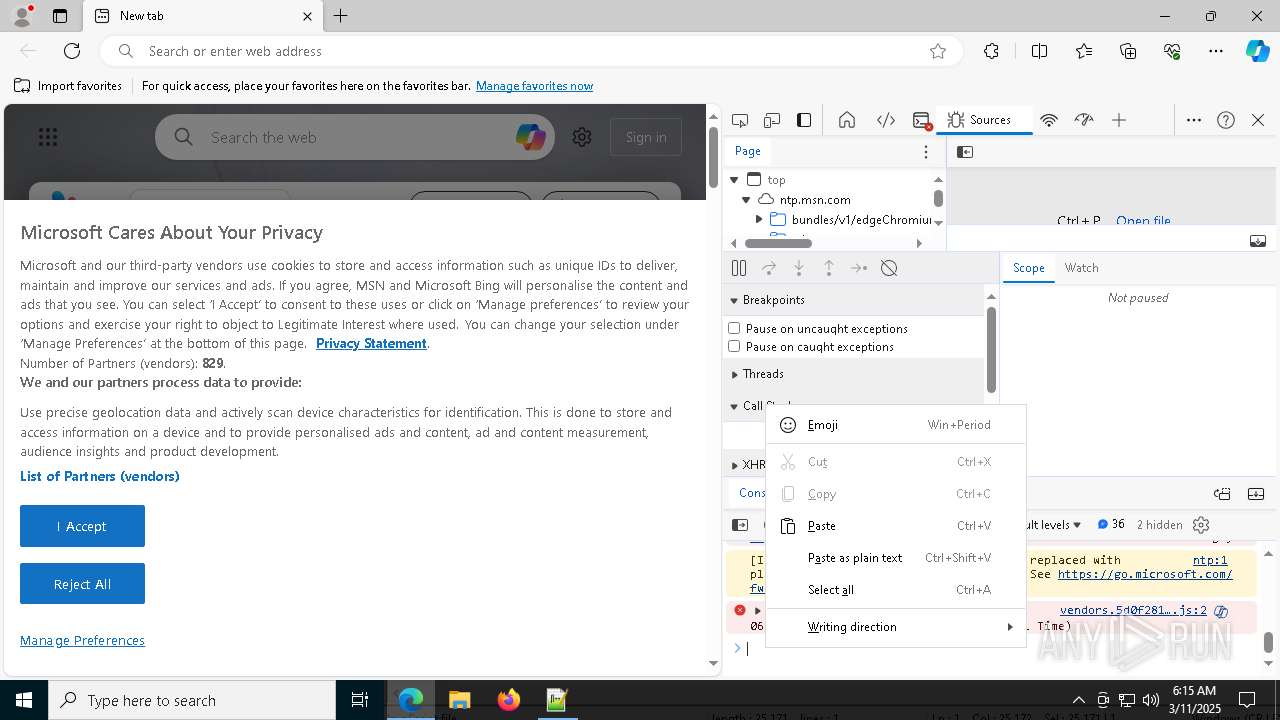
Task: Click the favorites star in address bar
Action: [938, 51]
